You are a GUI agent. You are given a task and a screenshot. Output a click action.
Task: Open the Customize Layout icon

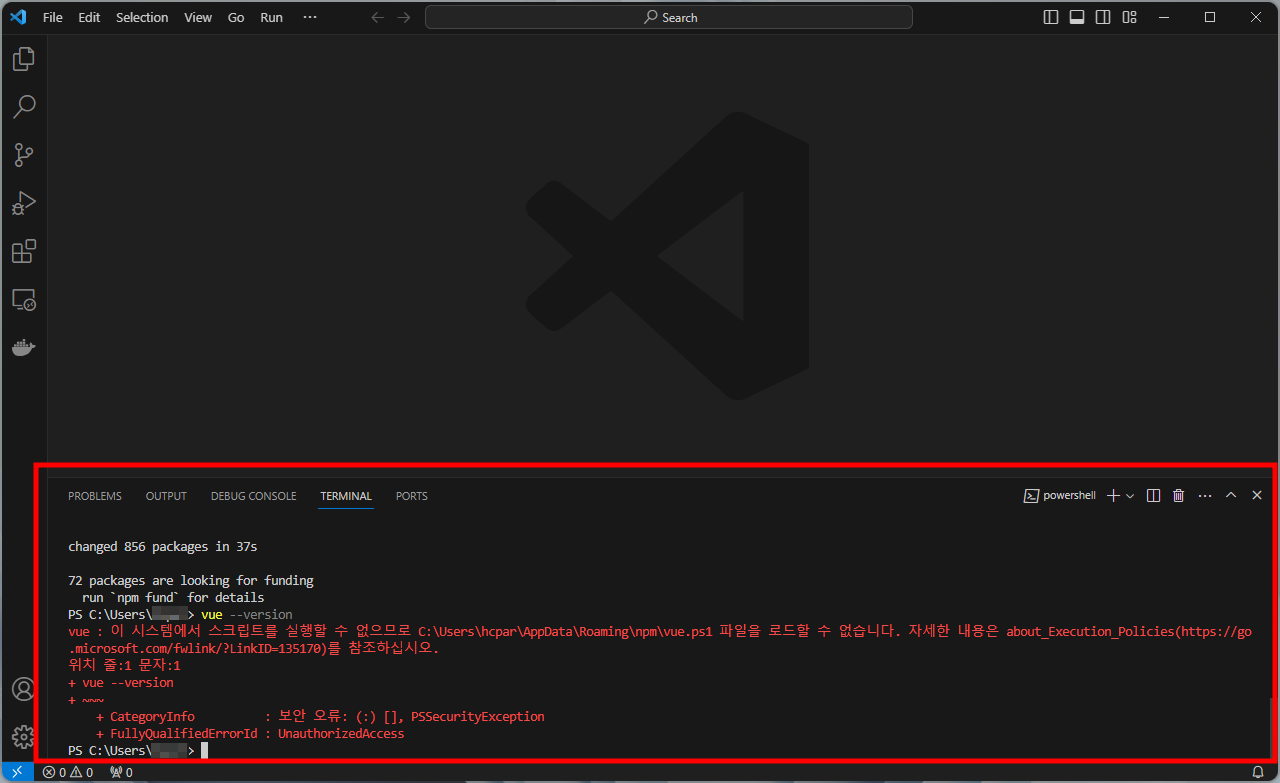tap(1129, 17)
